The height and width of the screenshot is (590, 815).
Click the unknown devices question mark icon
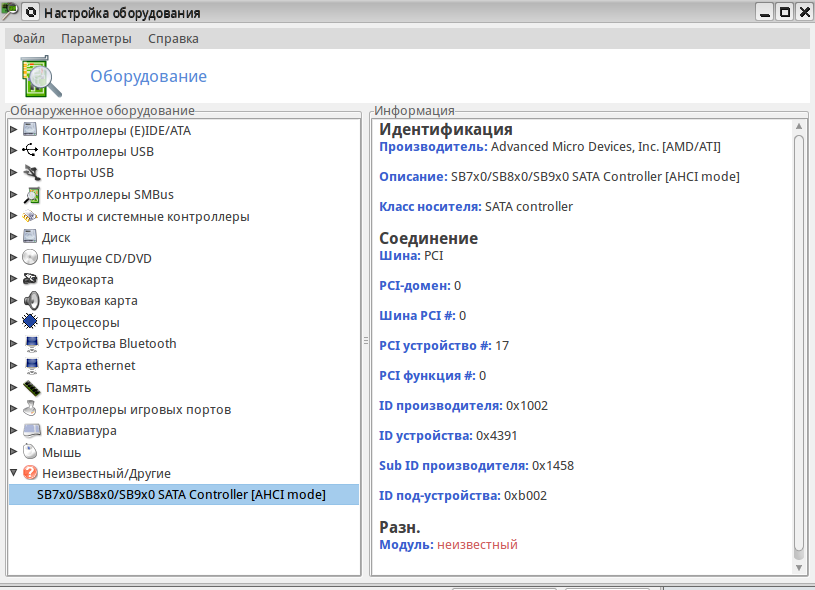click(30, 473)
